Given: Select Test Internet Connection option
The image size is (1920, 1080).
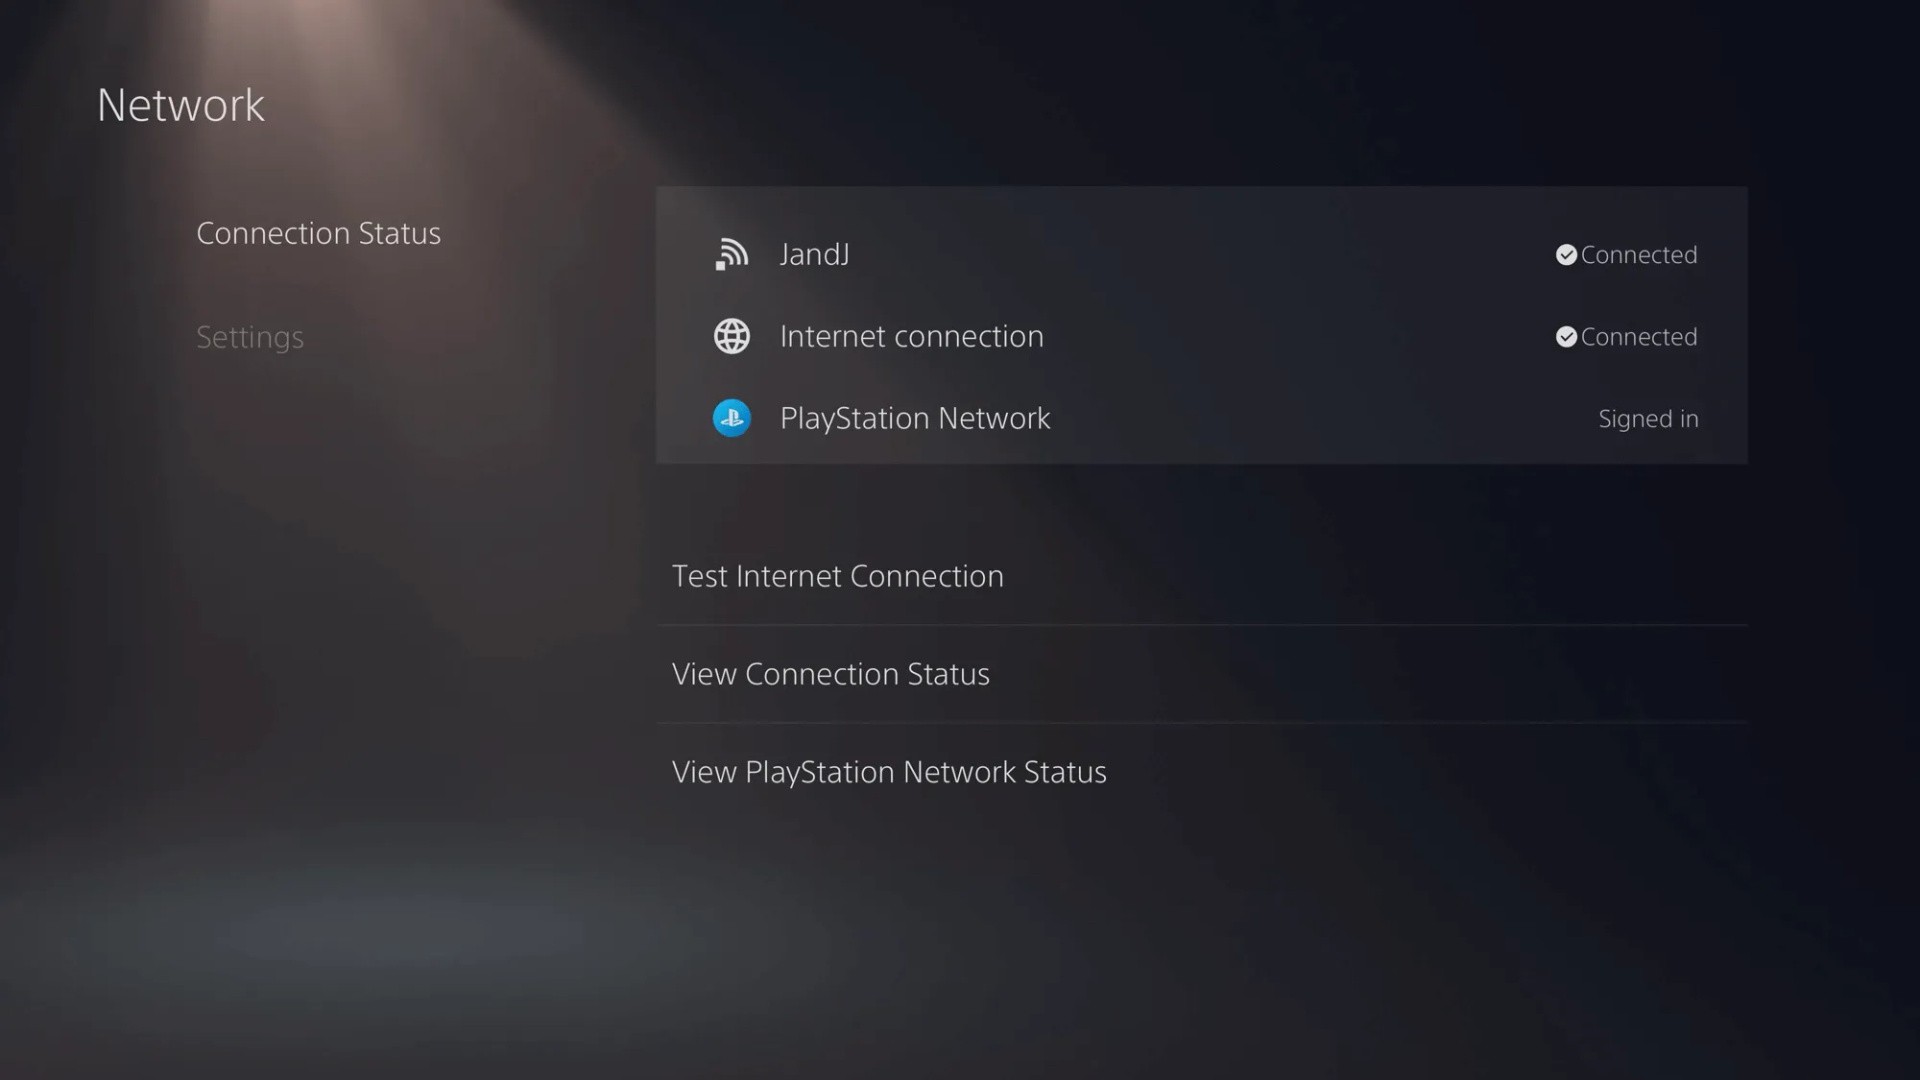Looking at the screenshot, I should (837, 576).
